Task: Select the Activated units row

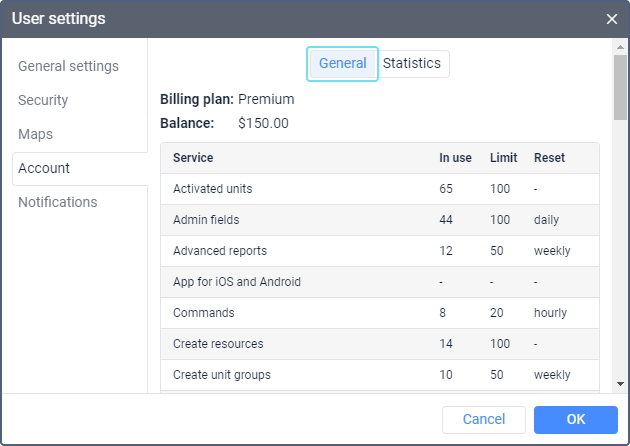Action: [x=379, y=189]
